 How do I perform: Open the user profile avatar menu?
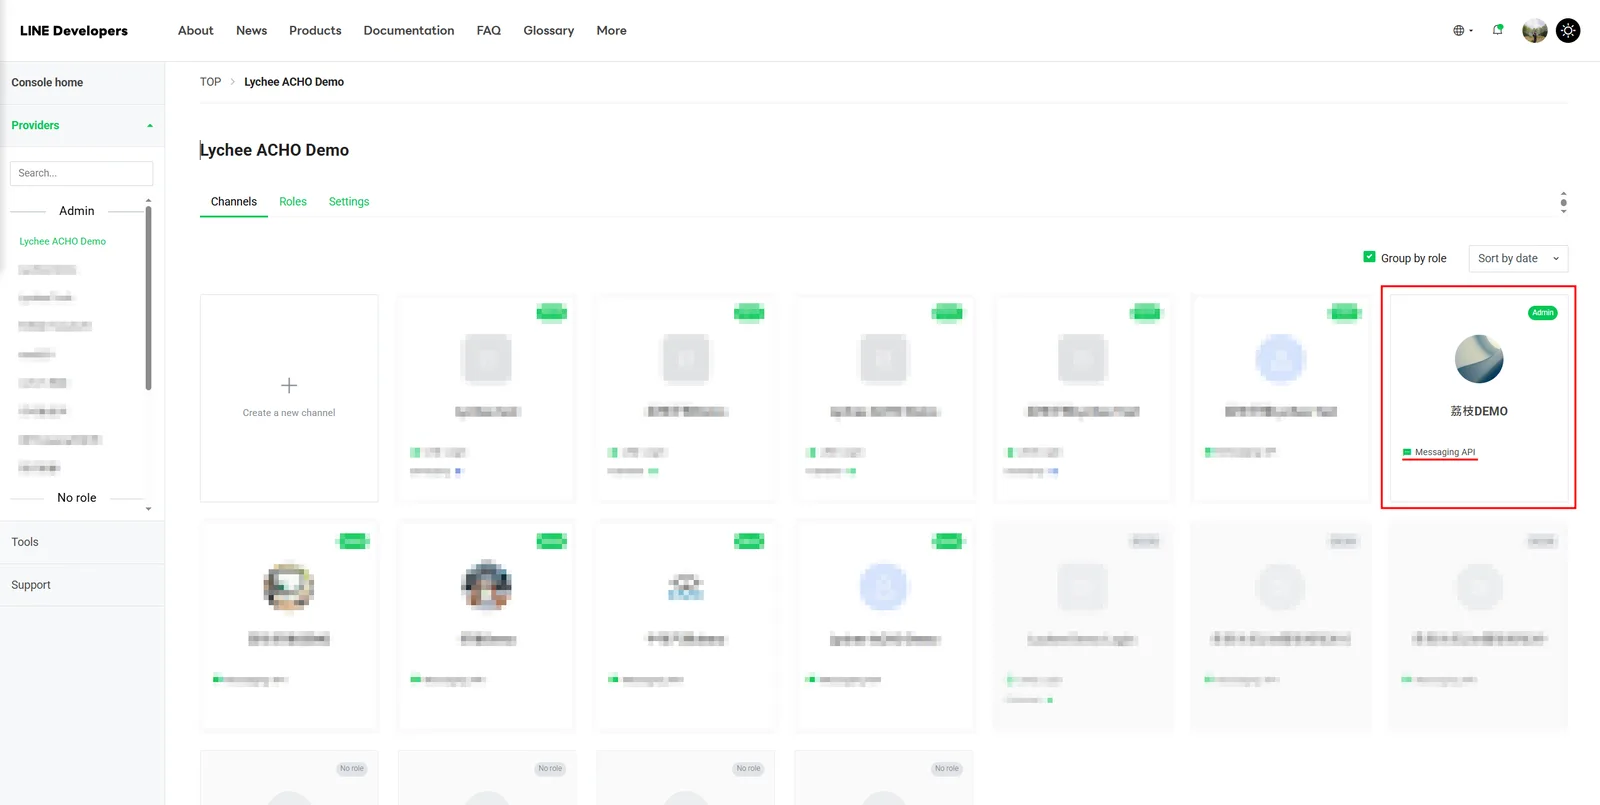tap(1535, 31)
